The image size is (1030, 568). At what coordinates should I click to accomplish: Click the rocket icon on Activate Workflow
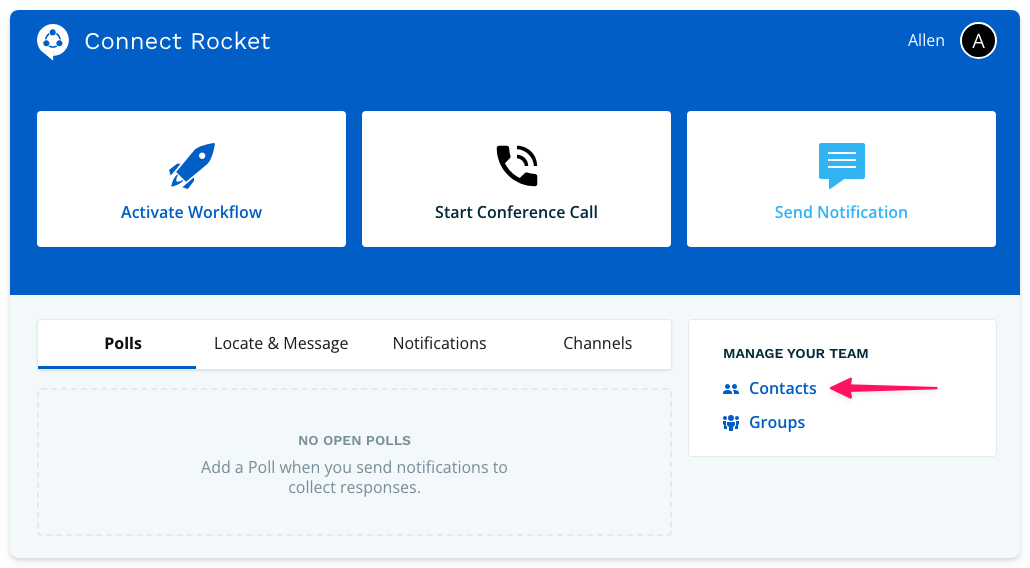point(192,165)
